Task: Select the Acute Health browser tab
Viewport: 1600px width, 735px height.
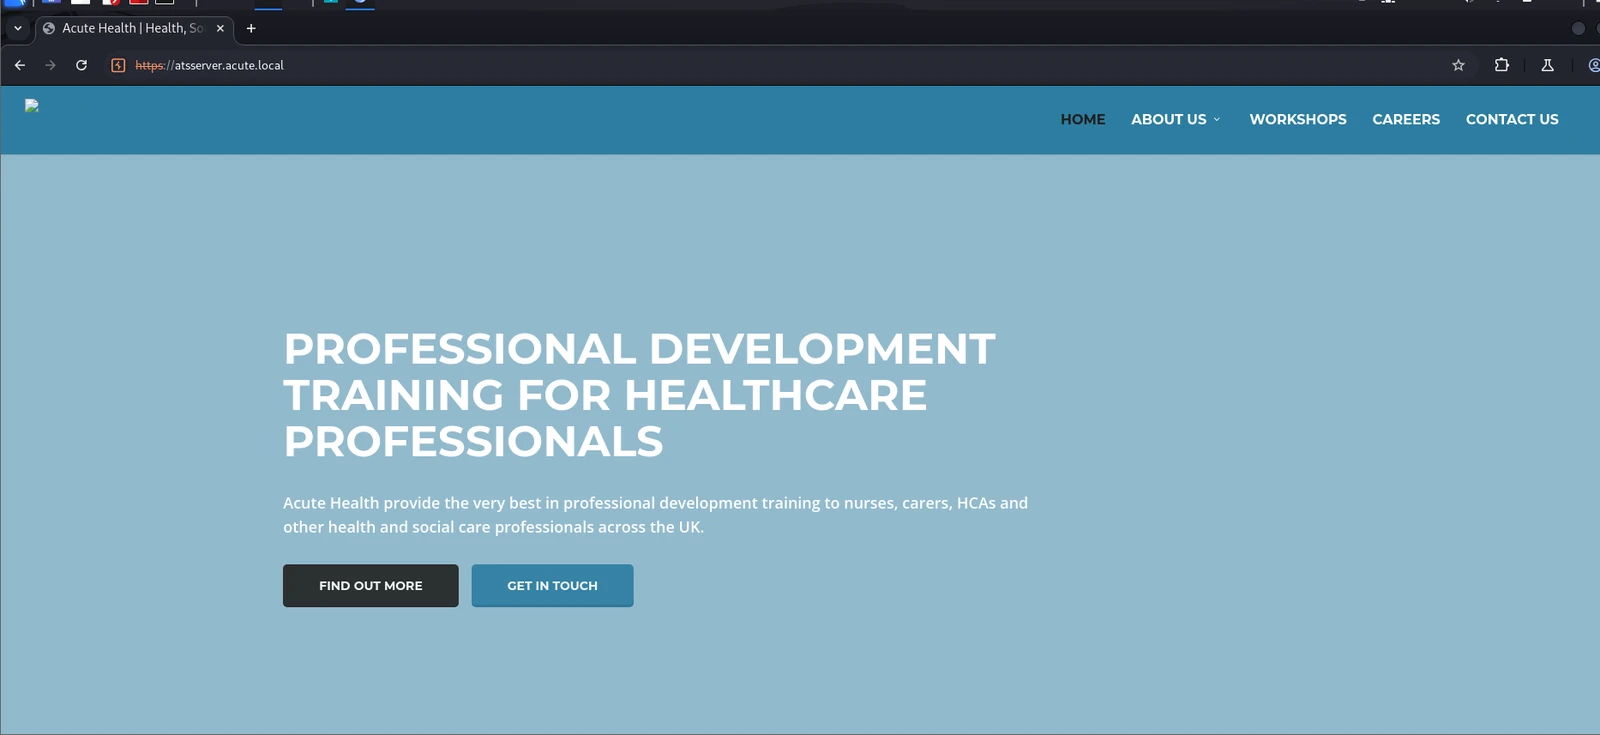Action: point(135,28)
